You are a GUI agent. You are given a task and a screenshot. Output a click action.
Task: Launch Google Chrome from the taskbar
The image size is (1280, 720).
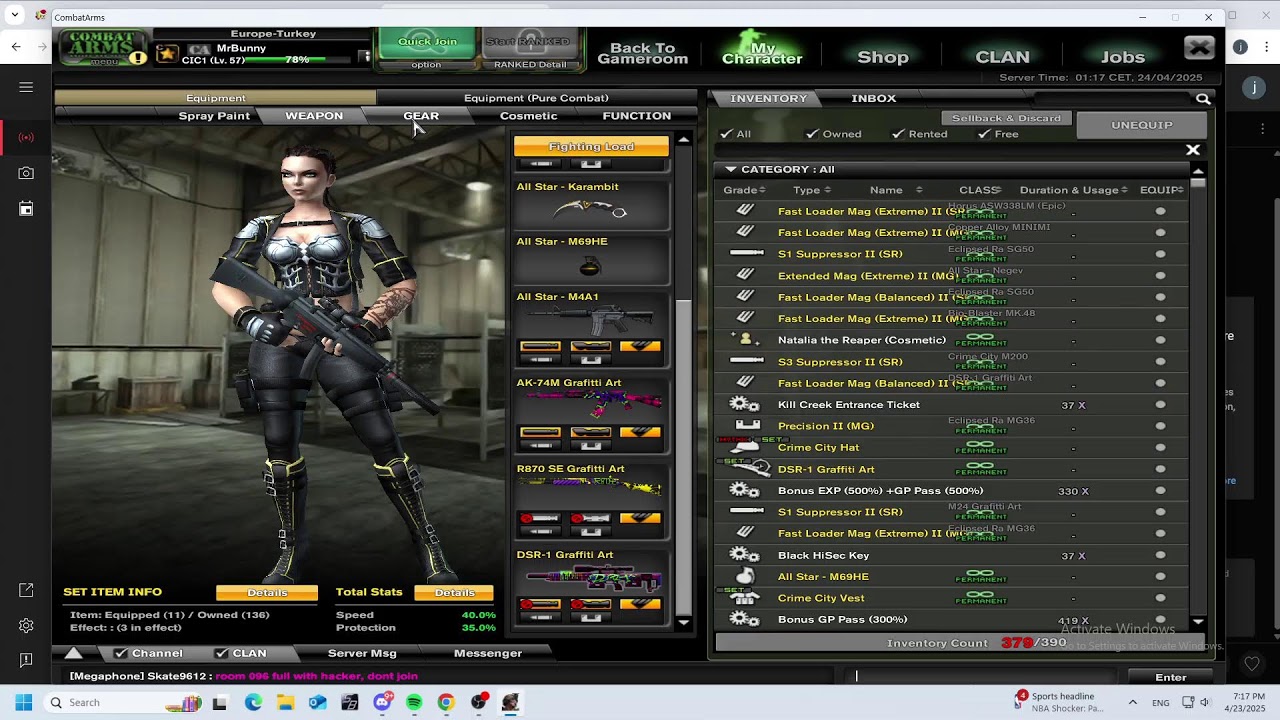tap(446, 702)
